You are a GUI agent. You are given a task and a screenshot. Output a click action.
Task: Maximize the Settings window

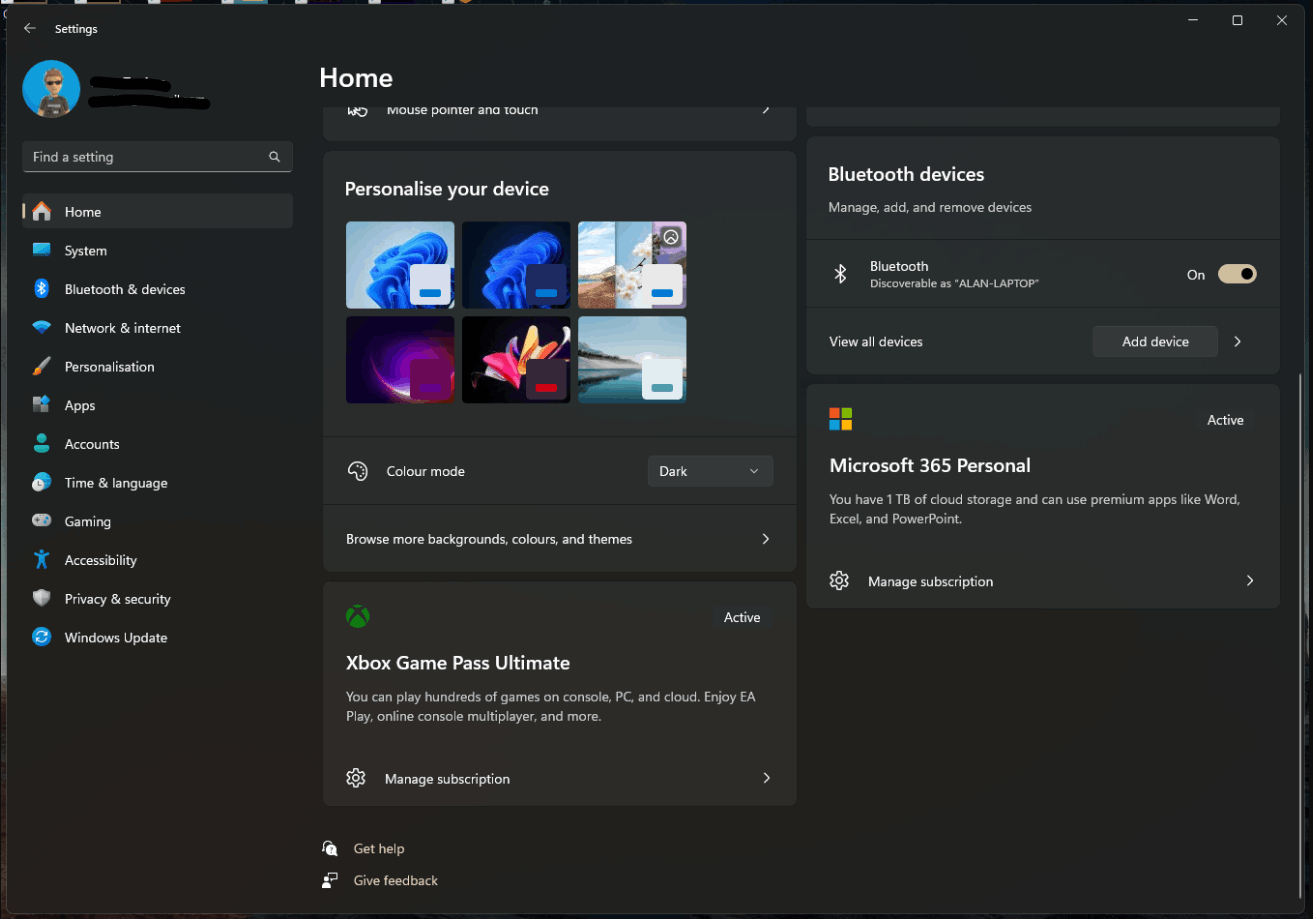(x=1237, y=20)
